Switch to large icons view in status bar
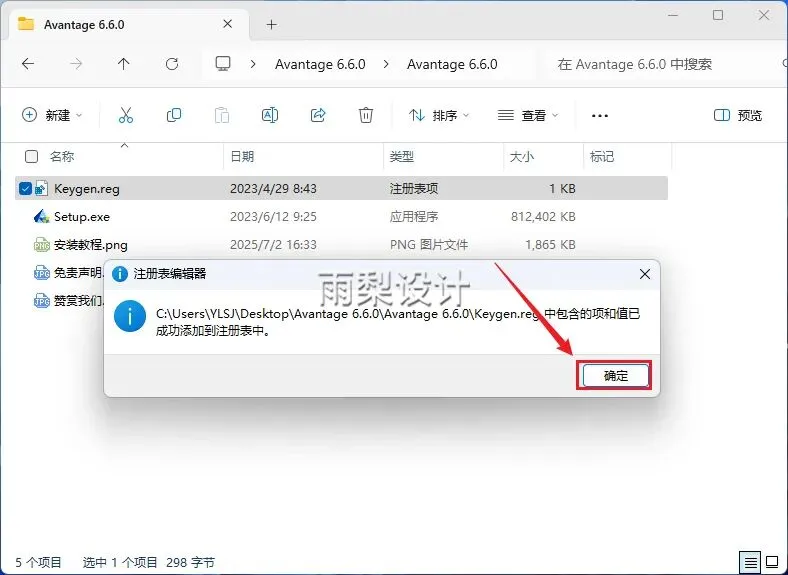 [772, 561]
